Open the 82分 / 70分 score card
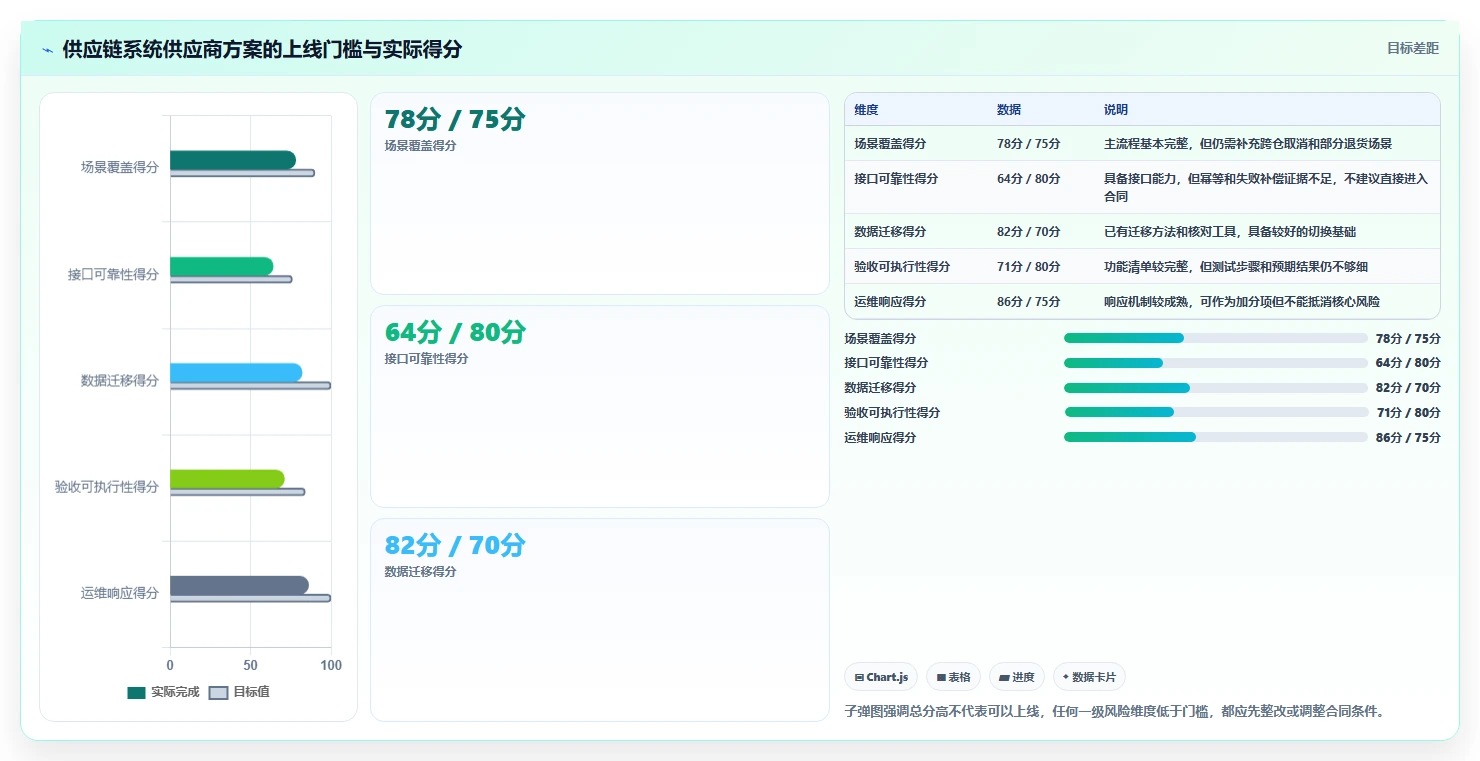 (x=600, y=619)
